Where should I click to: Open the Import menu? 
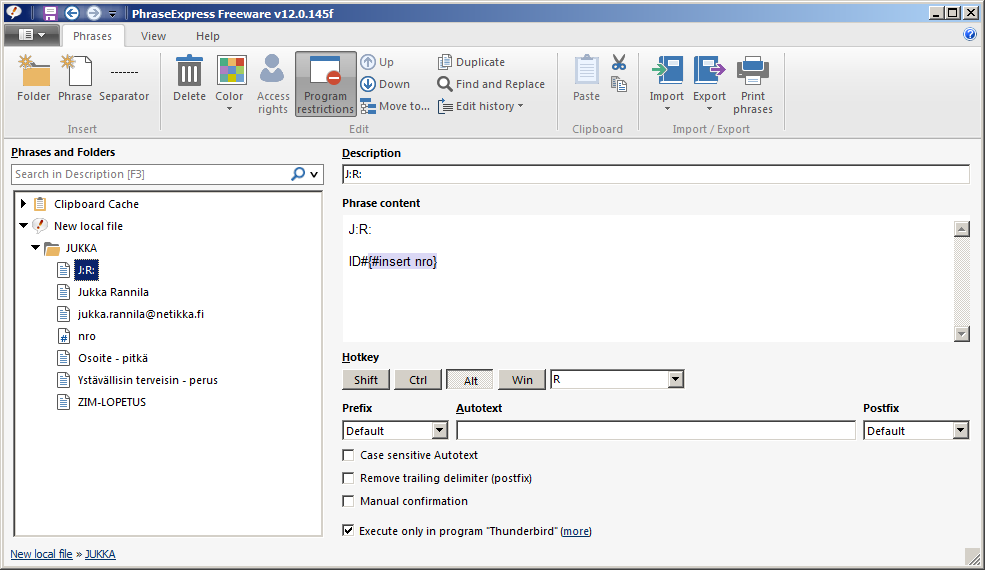click(x=667, y=84)
